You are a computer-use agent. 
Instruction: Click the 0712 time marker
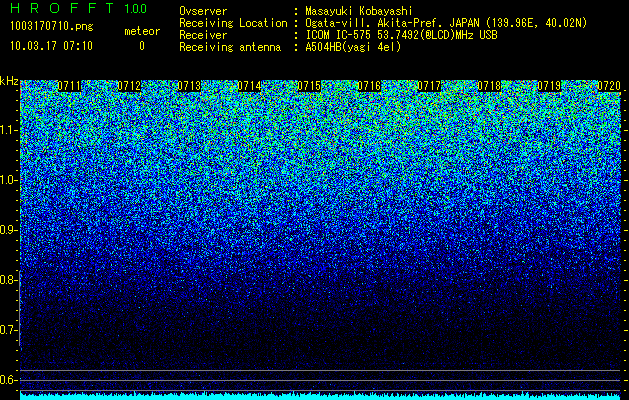coord(129,86)
